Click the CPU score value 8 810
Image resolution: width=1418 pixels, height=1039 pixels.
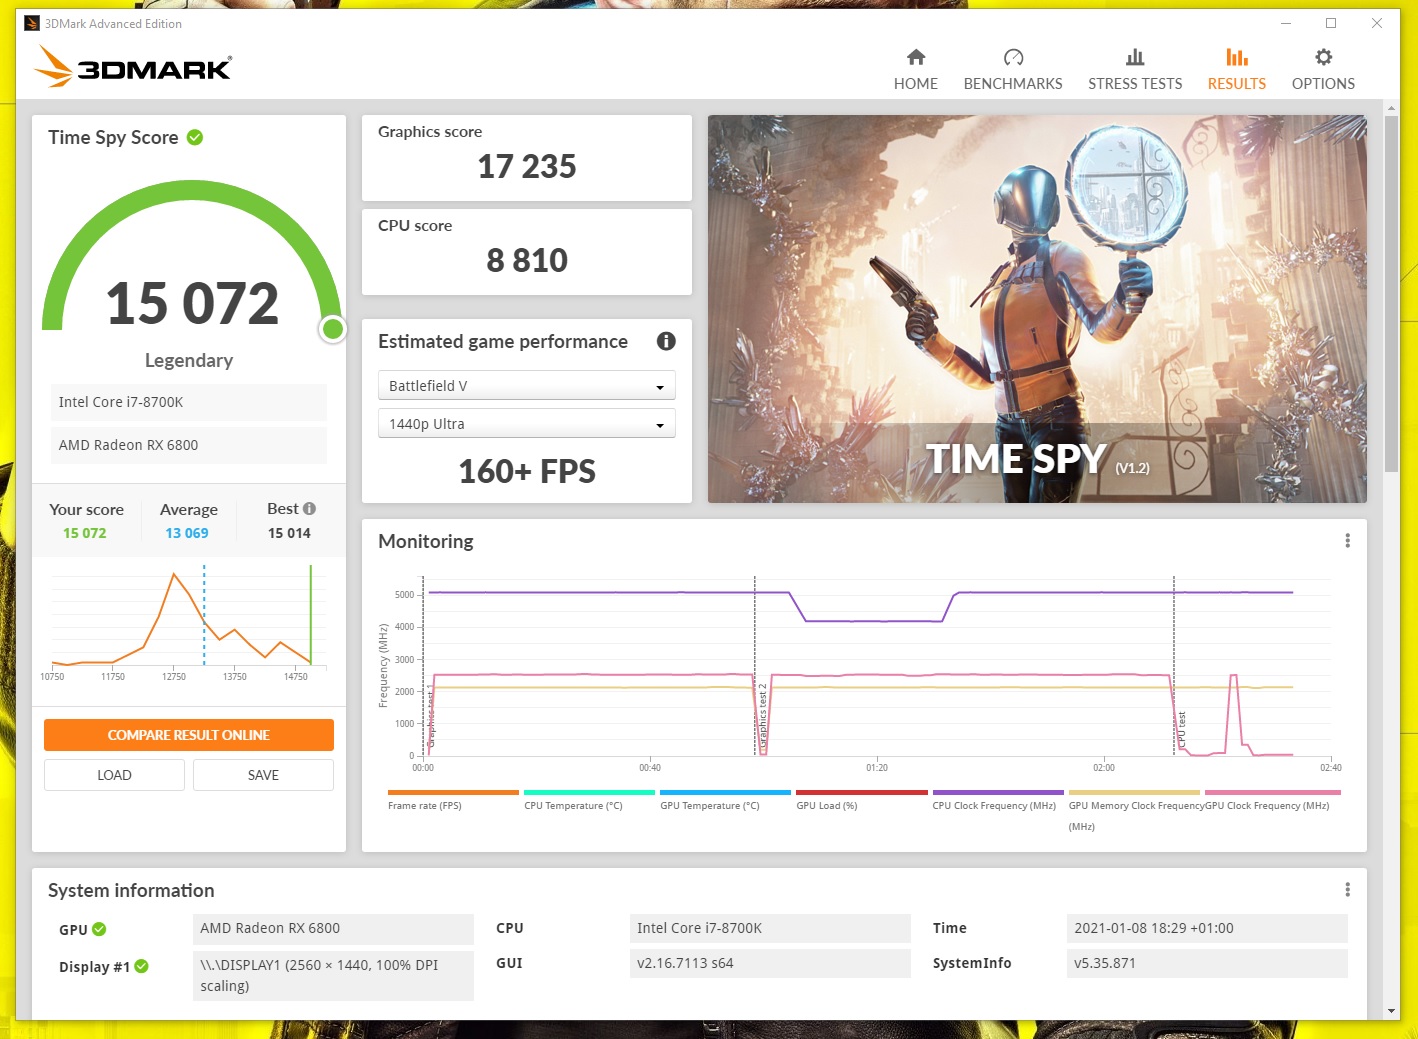[526, 260]
